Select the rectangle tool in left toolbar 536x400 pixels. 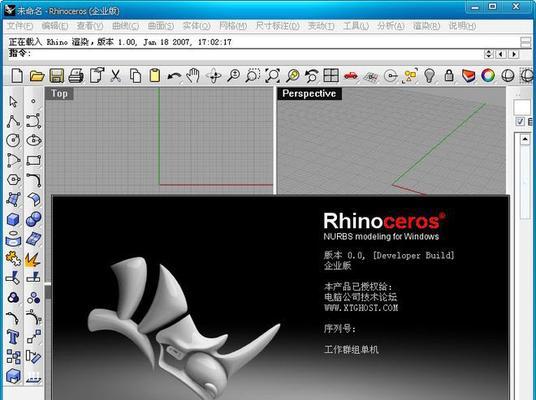(34, 160)
